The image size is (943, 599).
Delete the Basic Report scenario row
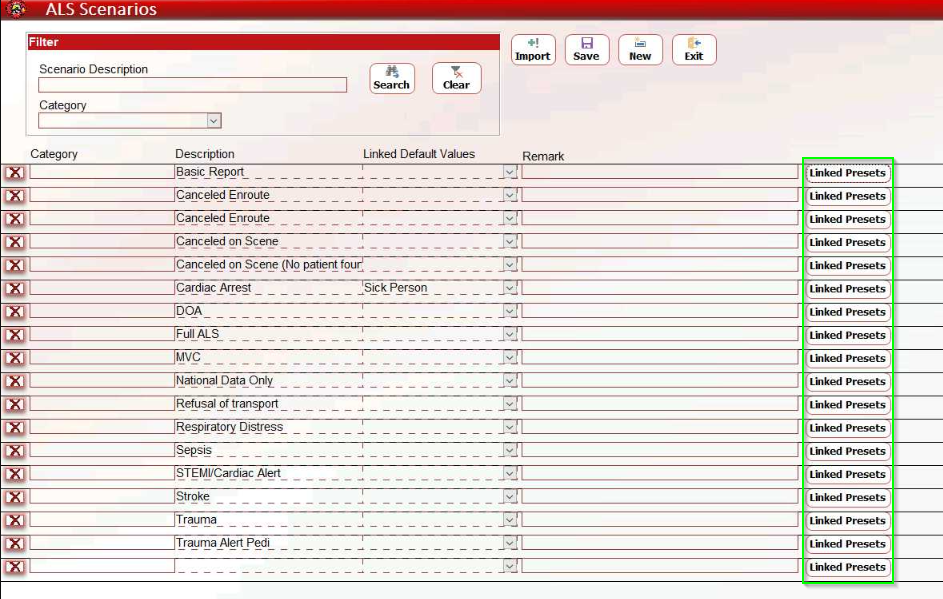(15, 172)
